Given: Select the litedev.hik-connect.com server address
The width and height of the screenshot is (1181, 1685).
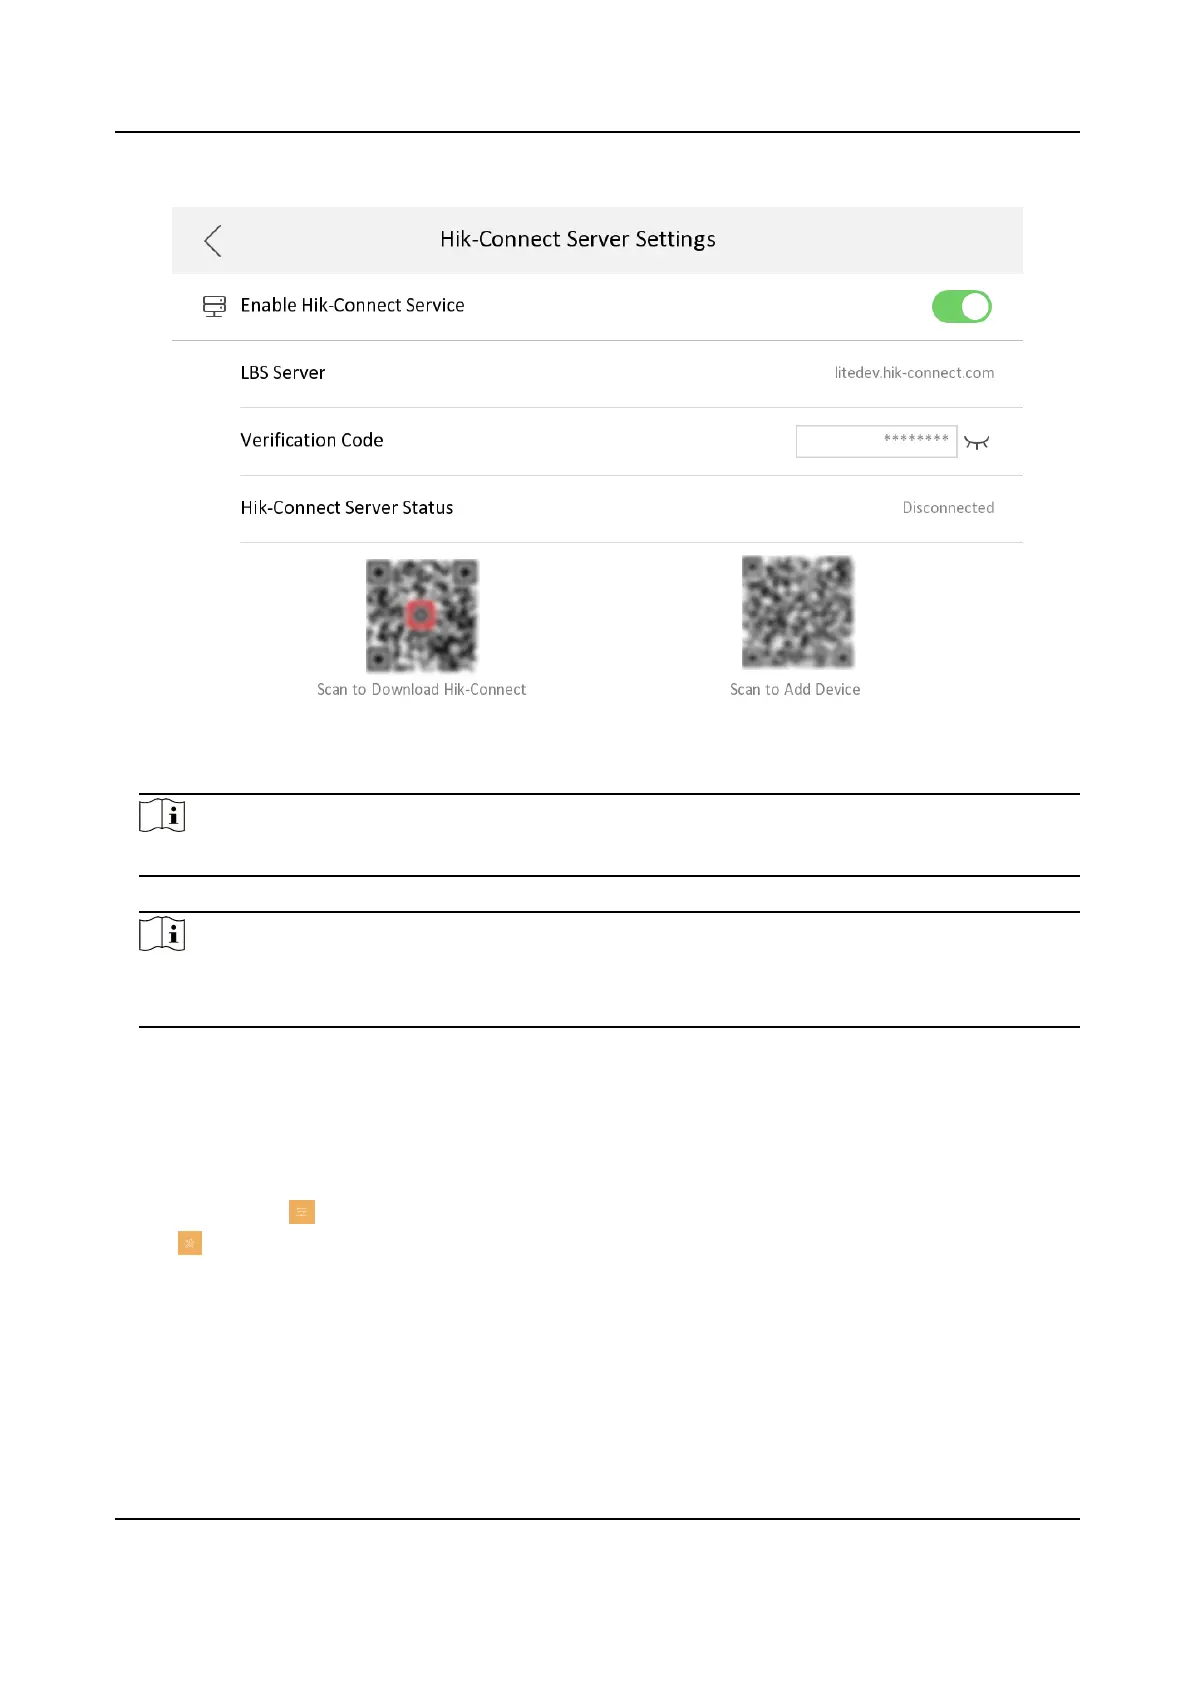Looking at the screenshot, I should [914, 373].
